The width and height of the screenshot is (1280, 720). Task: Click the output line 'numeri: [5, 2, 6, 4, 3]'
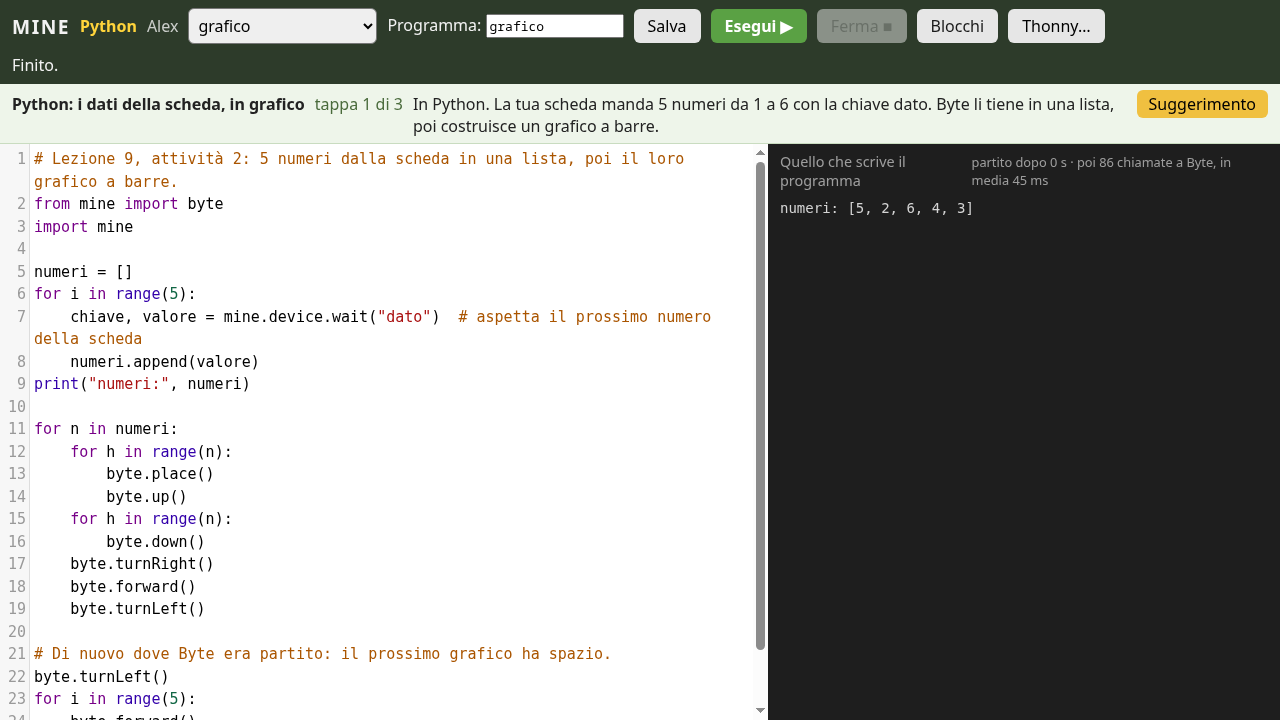pyautogui.click(x=877, y=208)
